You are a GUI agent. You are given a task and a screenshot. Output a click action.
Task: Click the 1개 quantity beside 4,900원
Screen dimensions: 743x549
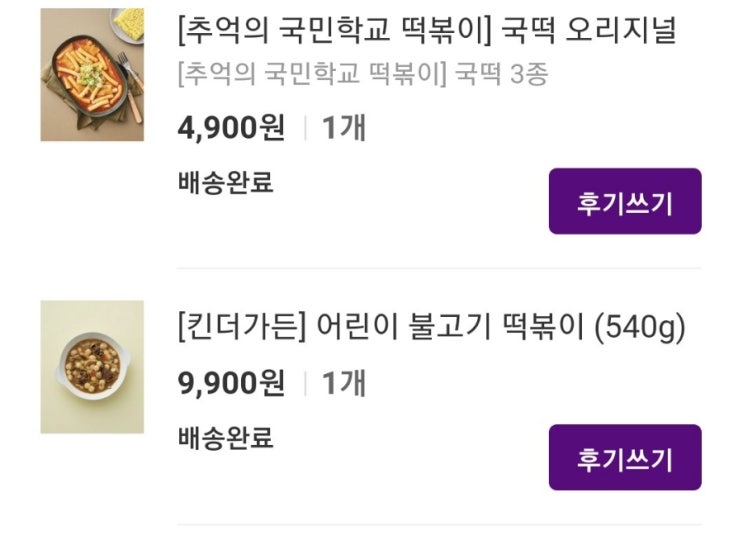coord(343,128)
